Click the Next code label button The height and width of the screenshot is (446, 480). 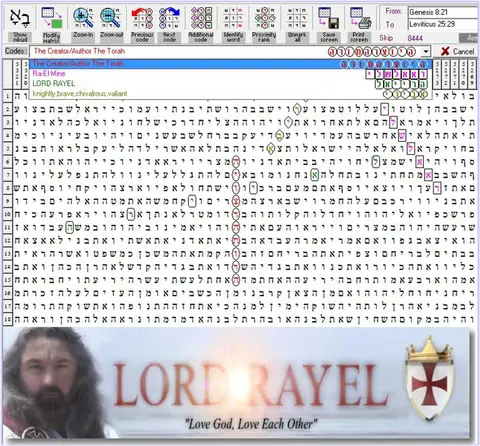169,37
